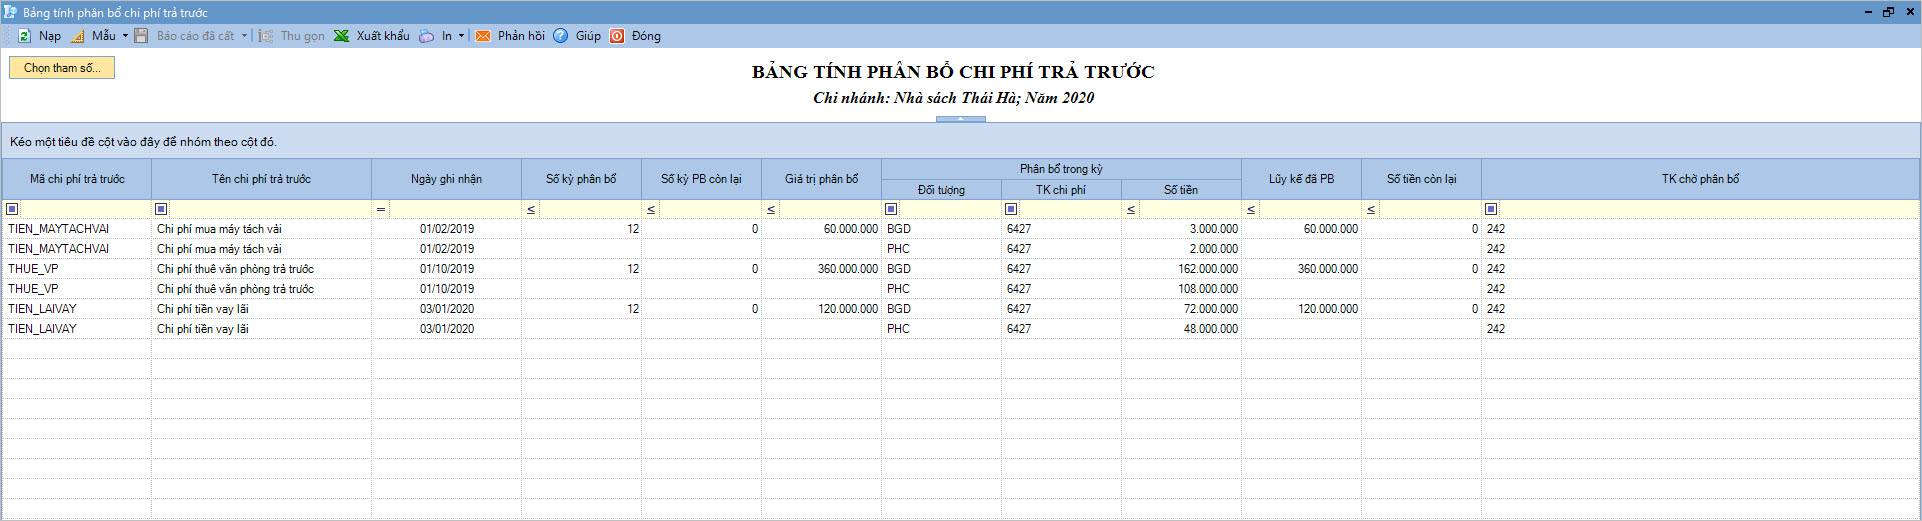The height and width of the screenshot is (521, 1922).
Task: Expand the In print options arrow
Action: point(461,36)
